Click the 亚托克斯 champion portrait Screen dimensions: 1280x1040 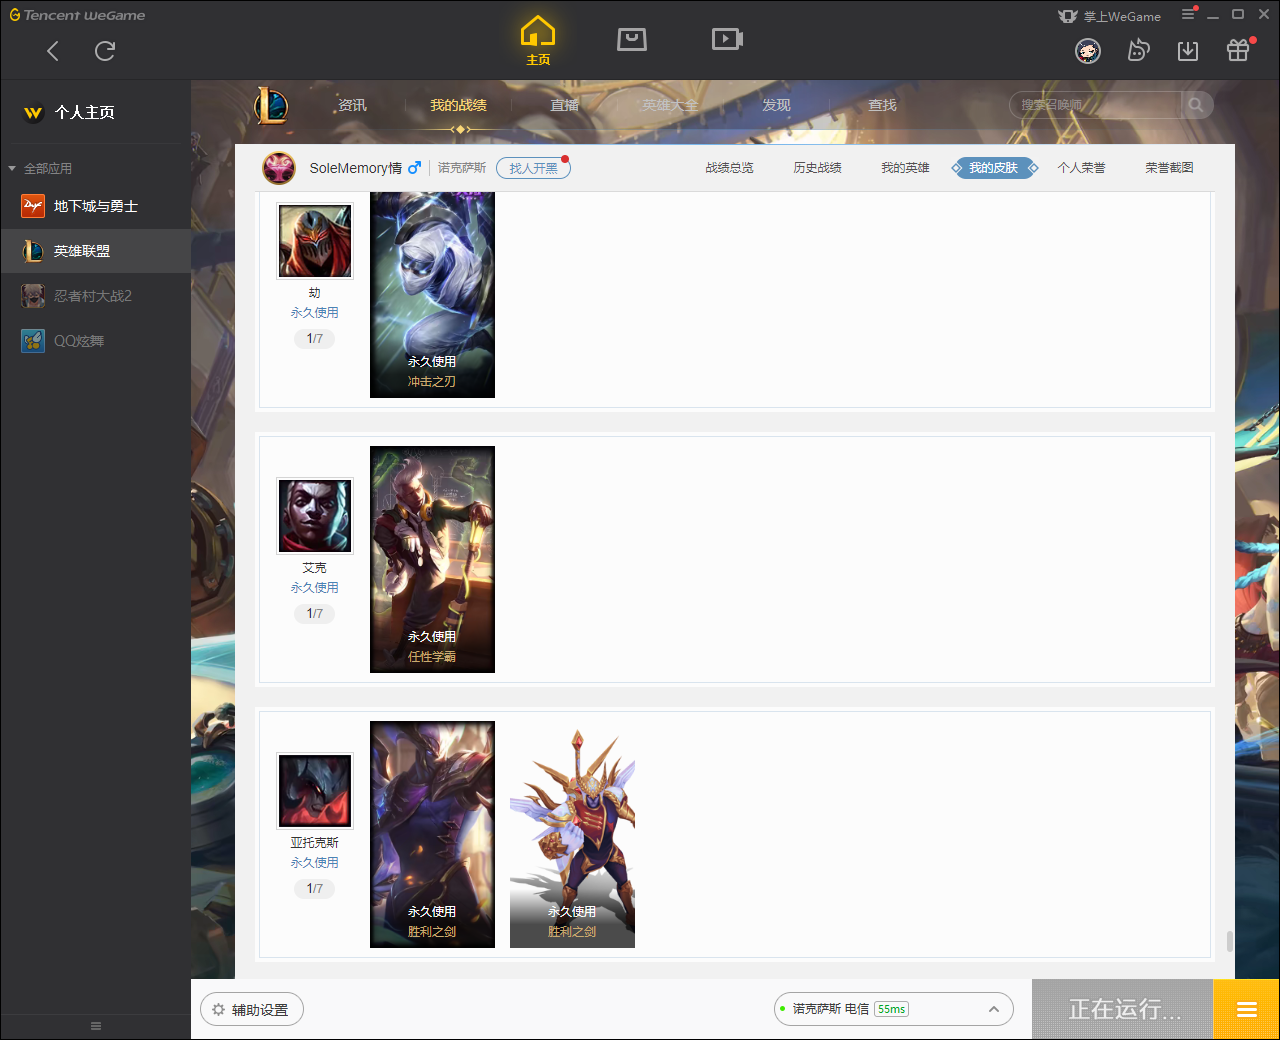pos(315,791)
